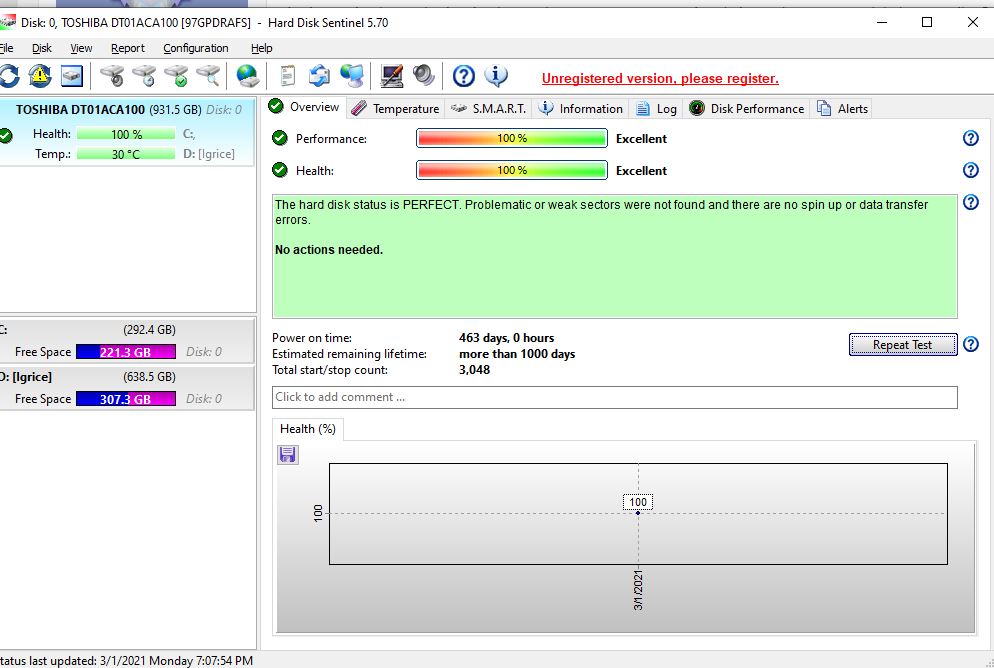Click the comment input field
Screen dimensions: 994x668
614,397
